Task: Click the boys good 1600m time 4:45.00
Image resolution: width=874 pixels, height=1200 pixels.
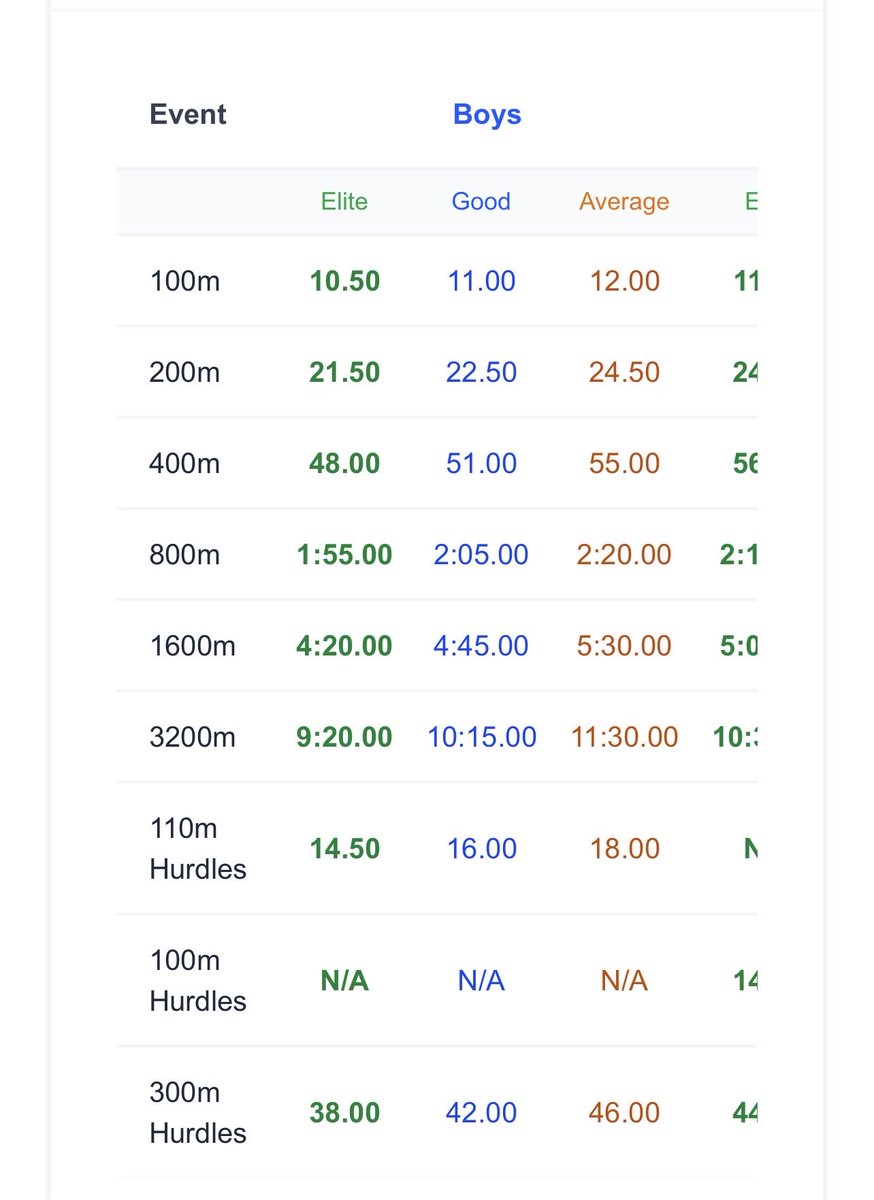Action: [481, 645]
